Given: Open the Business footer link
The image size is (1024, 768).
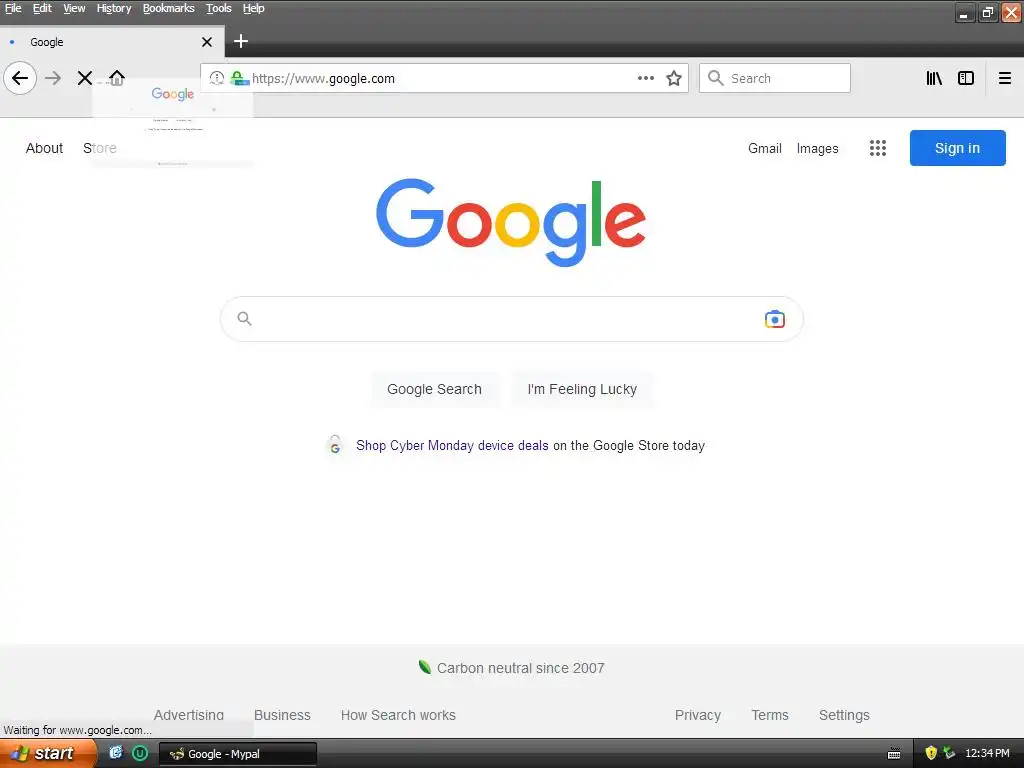Looking at the screenshot, I should click(x=282, y=715).
